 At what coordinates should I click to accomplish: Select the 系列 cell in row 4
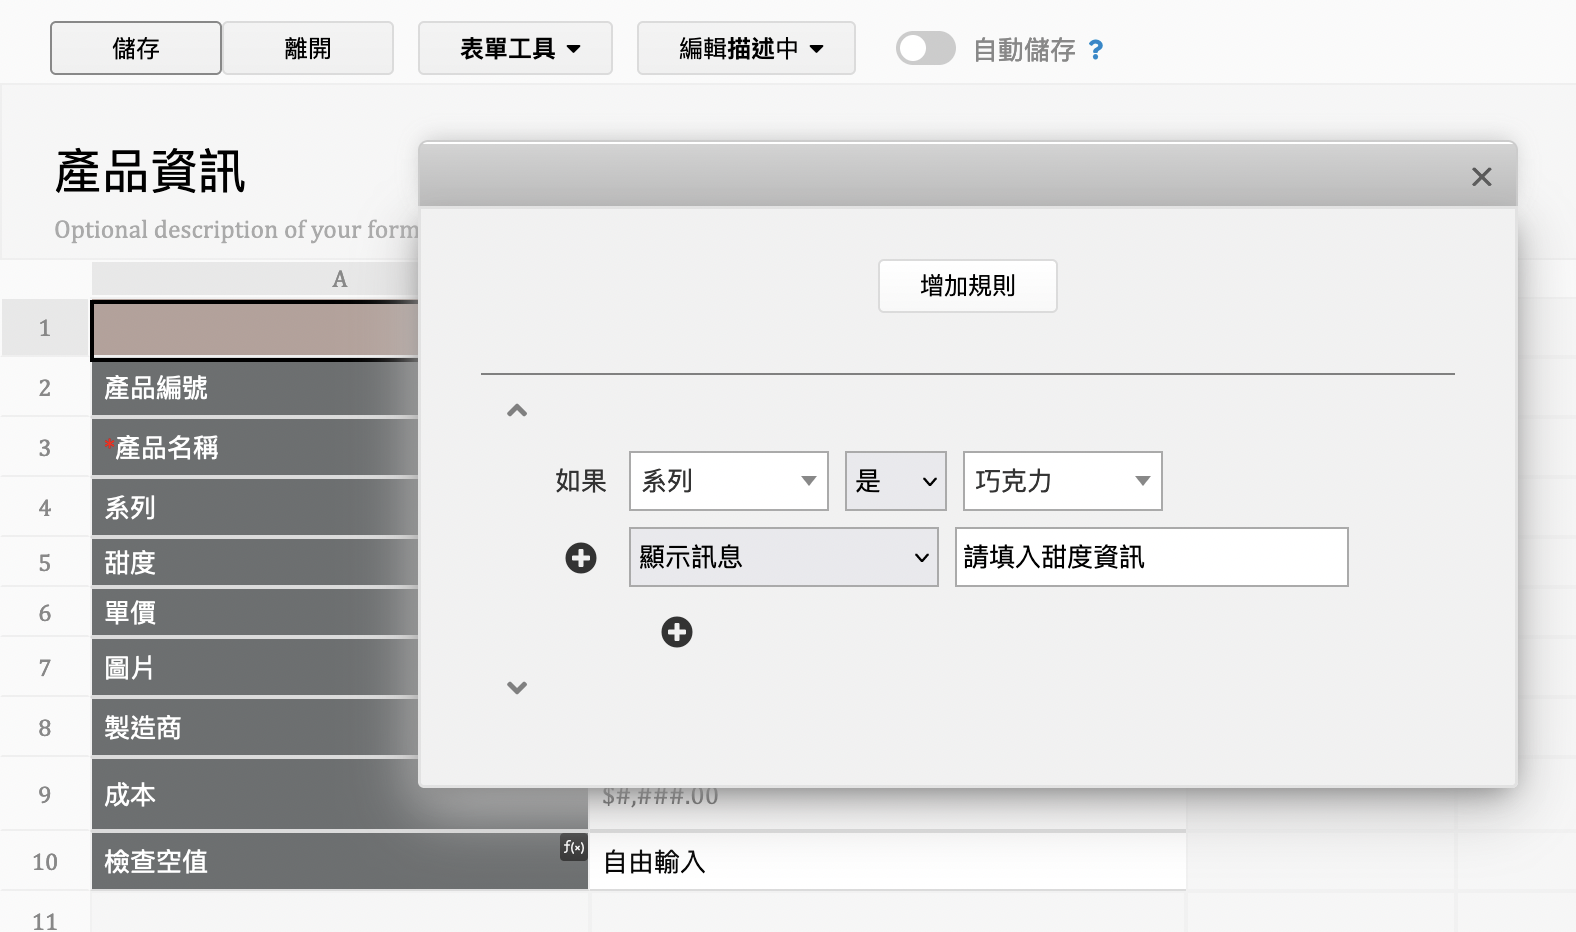pos(255,508)
